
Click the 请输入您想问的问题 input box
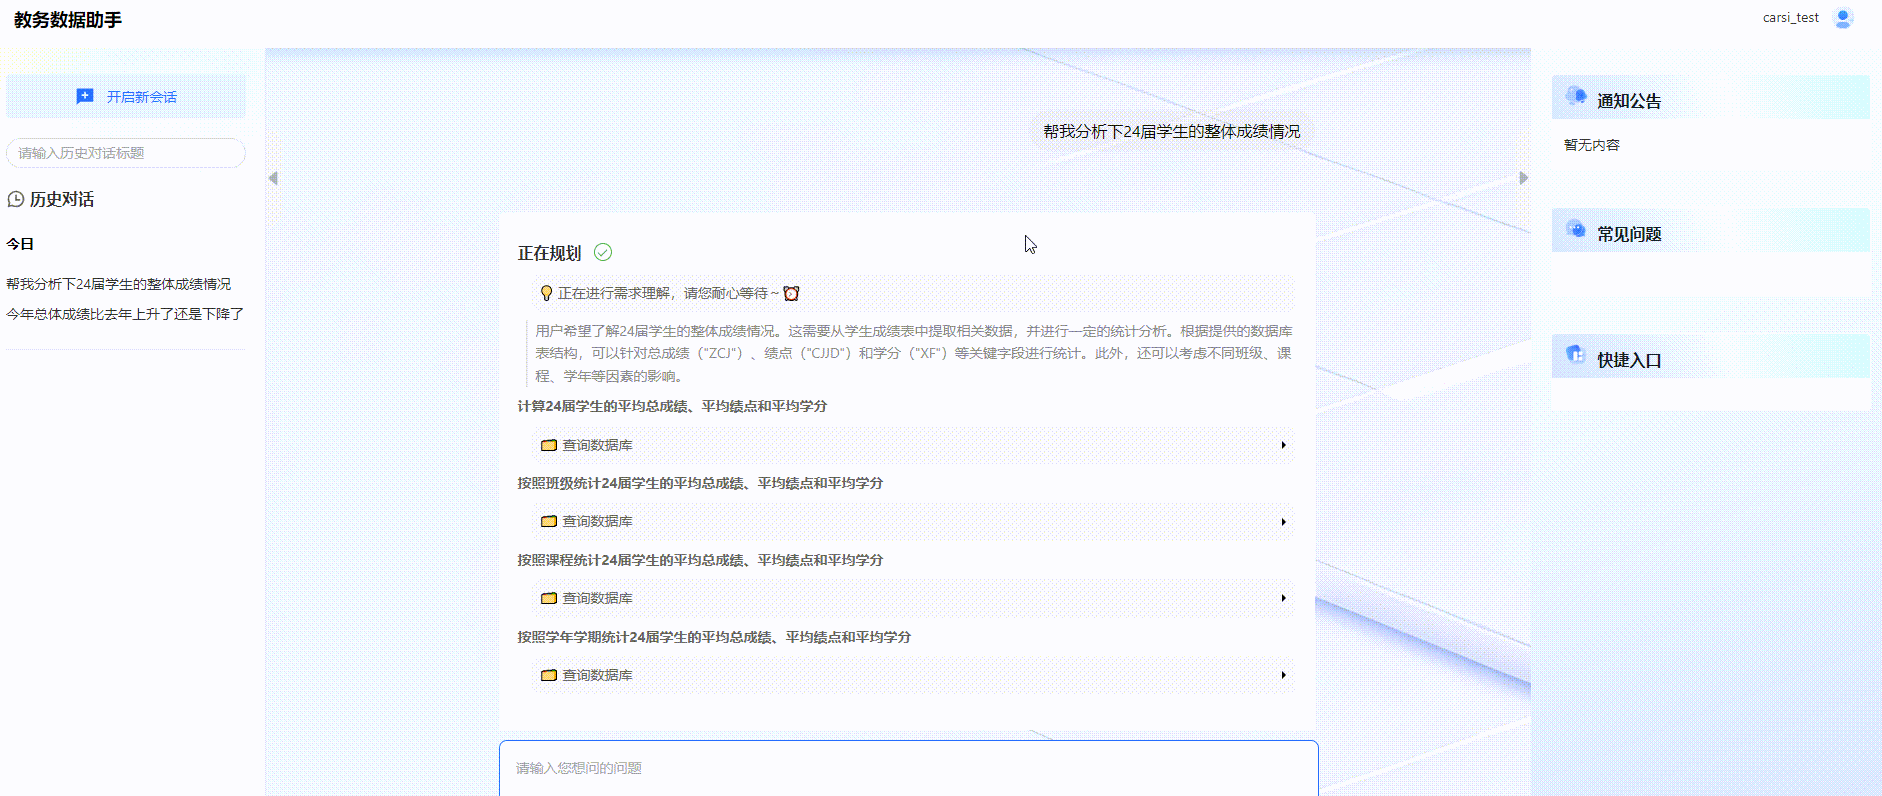908,768
